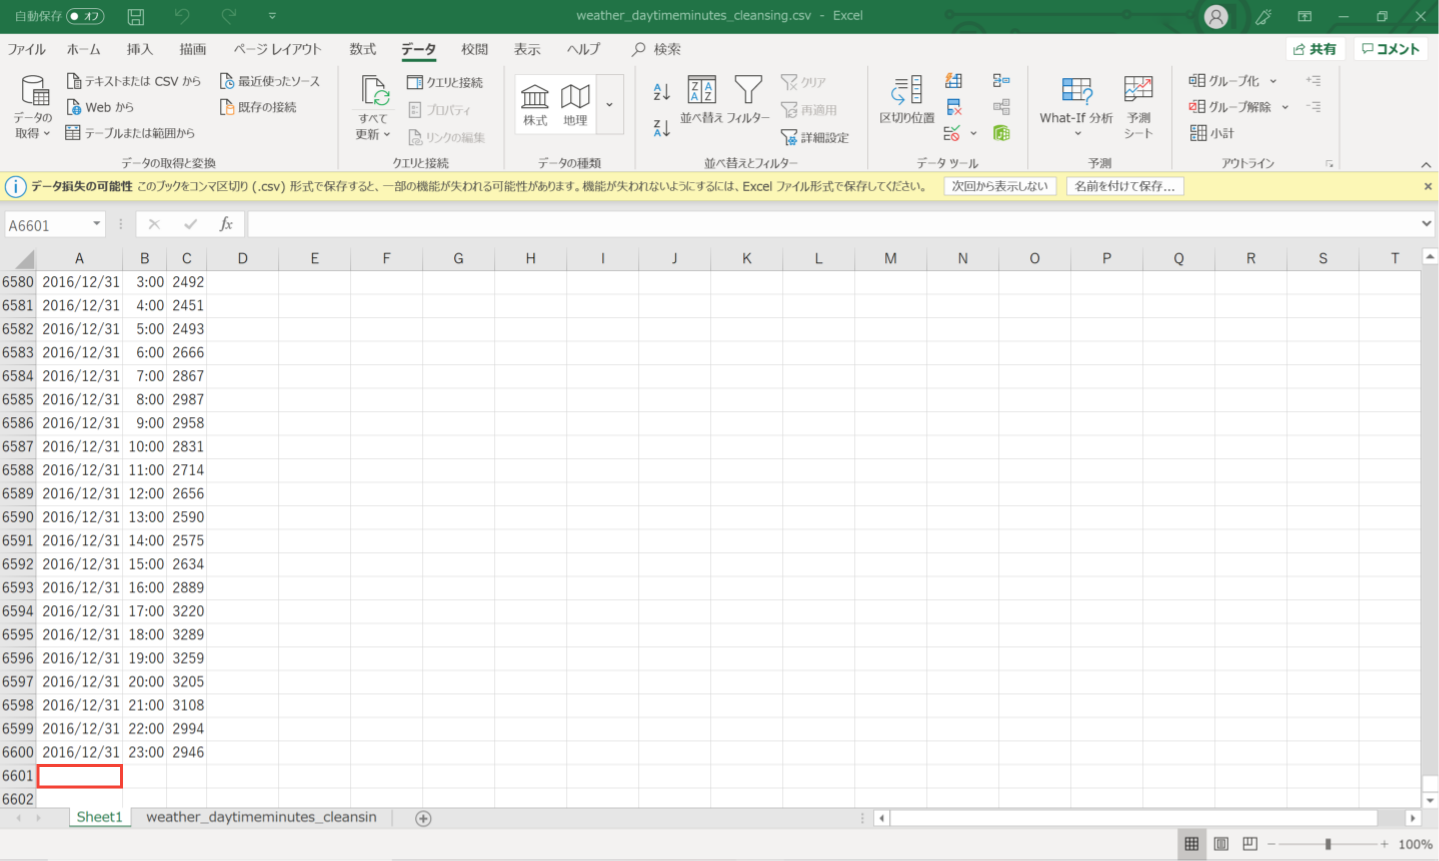1439x861 pixels.
Task: Add a new sheet with plus button
Action: [423, 818]
